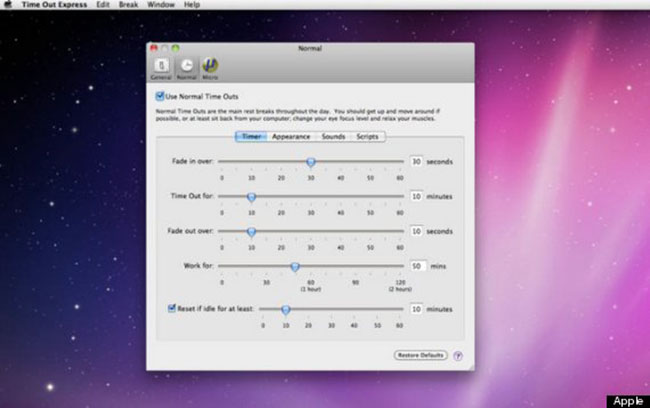This screenshot has height=408, width=650.
Task: Open the Window menu
Action: tap(161, 5)
